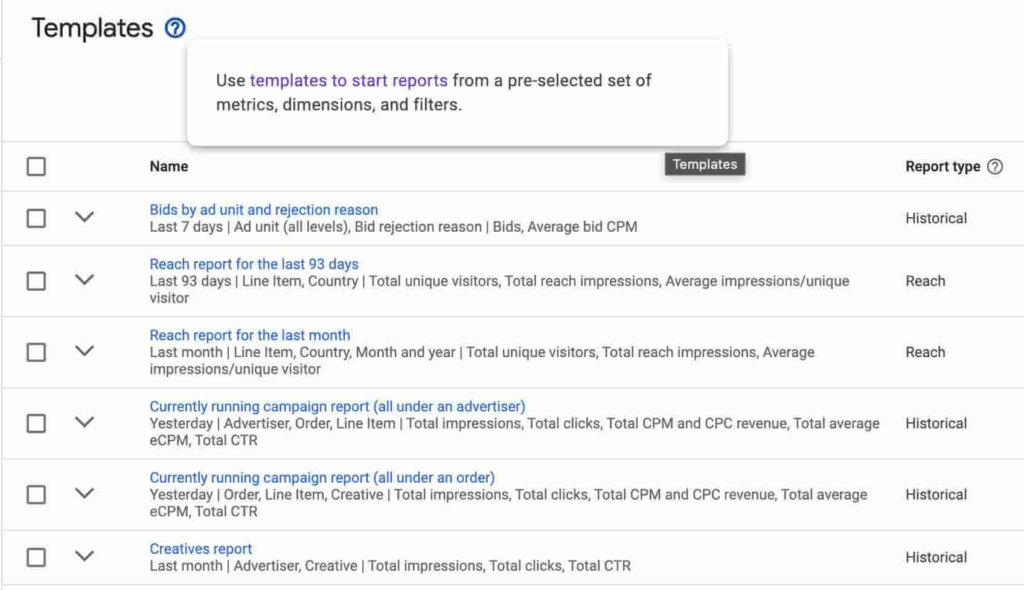Image resolution: width=1024 pixels, height=590 pixels.
Task: Click the help icon beside Report type
Action: 994,167
